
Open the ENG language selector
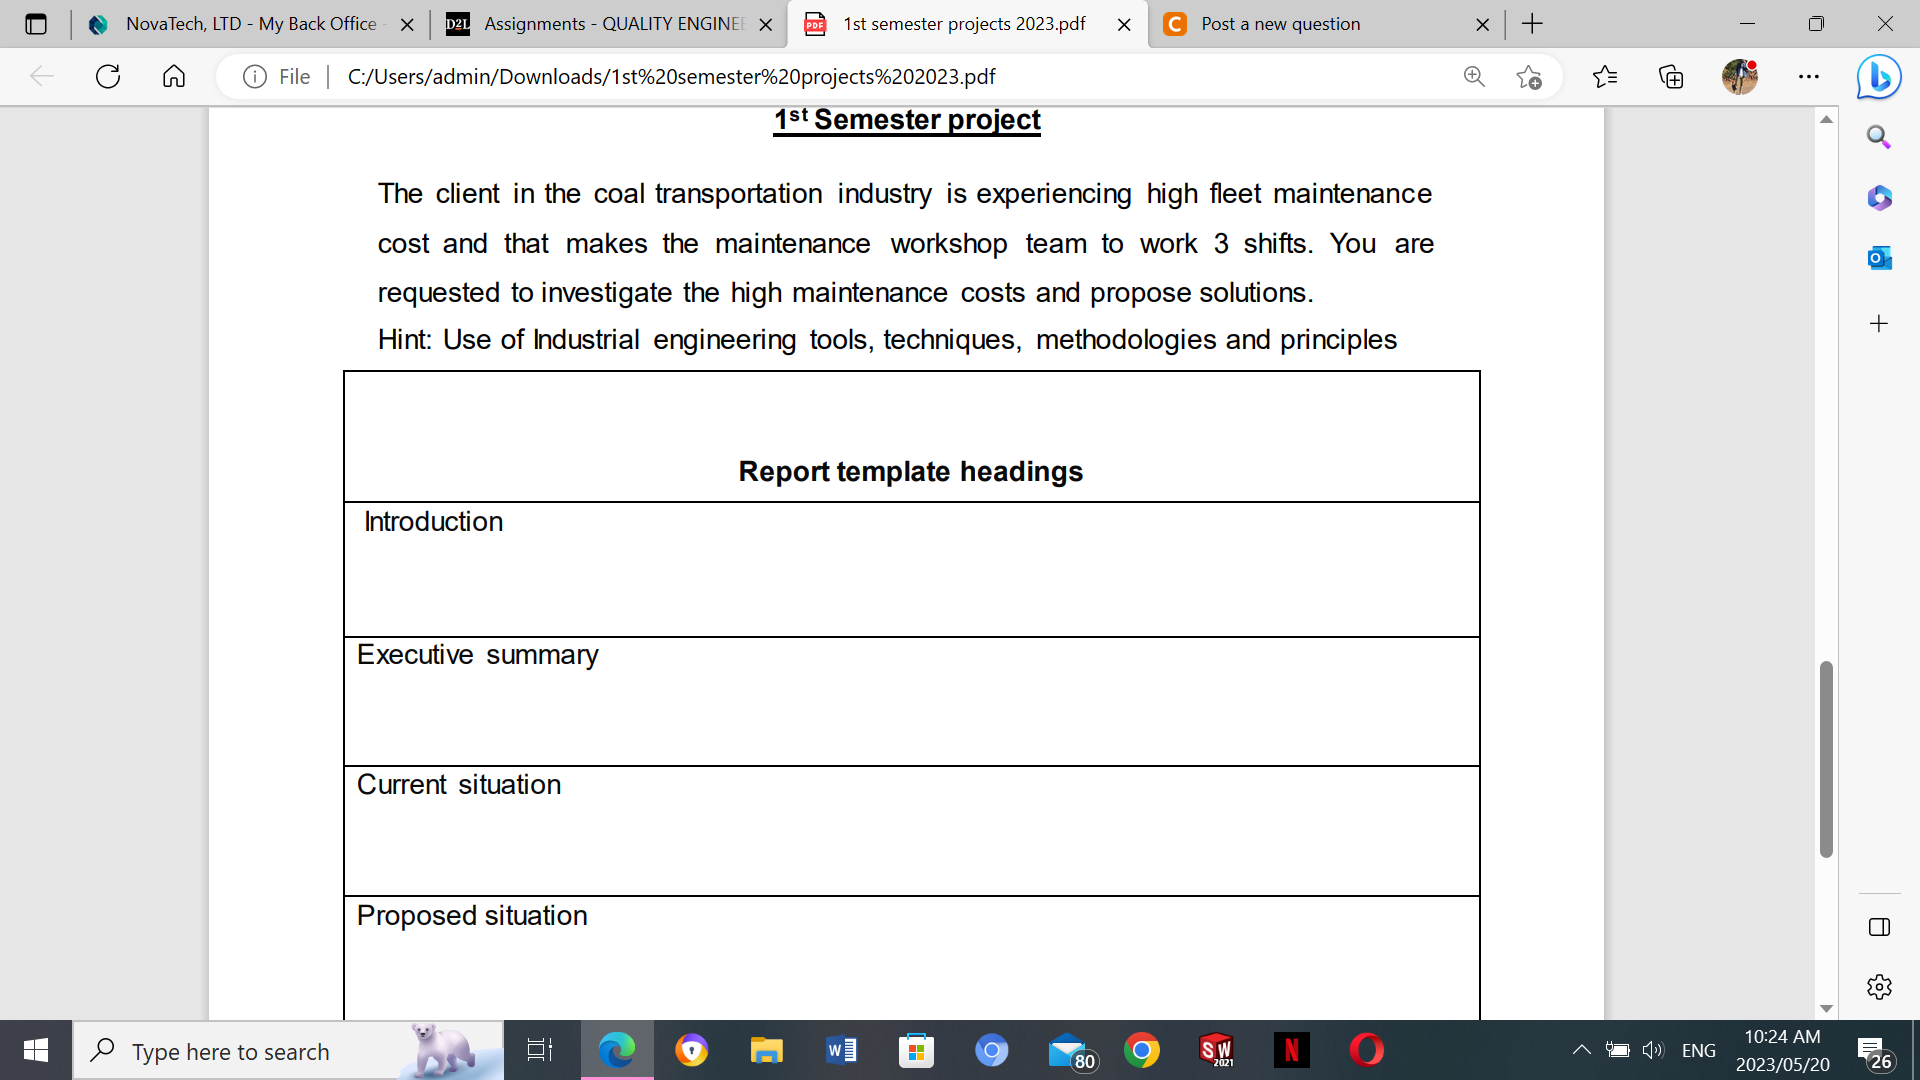click(1699, 1050)
